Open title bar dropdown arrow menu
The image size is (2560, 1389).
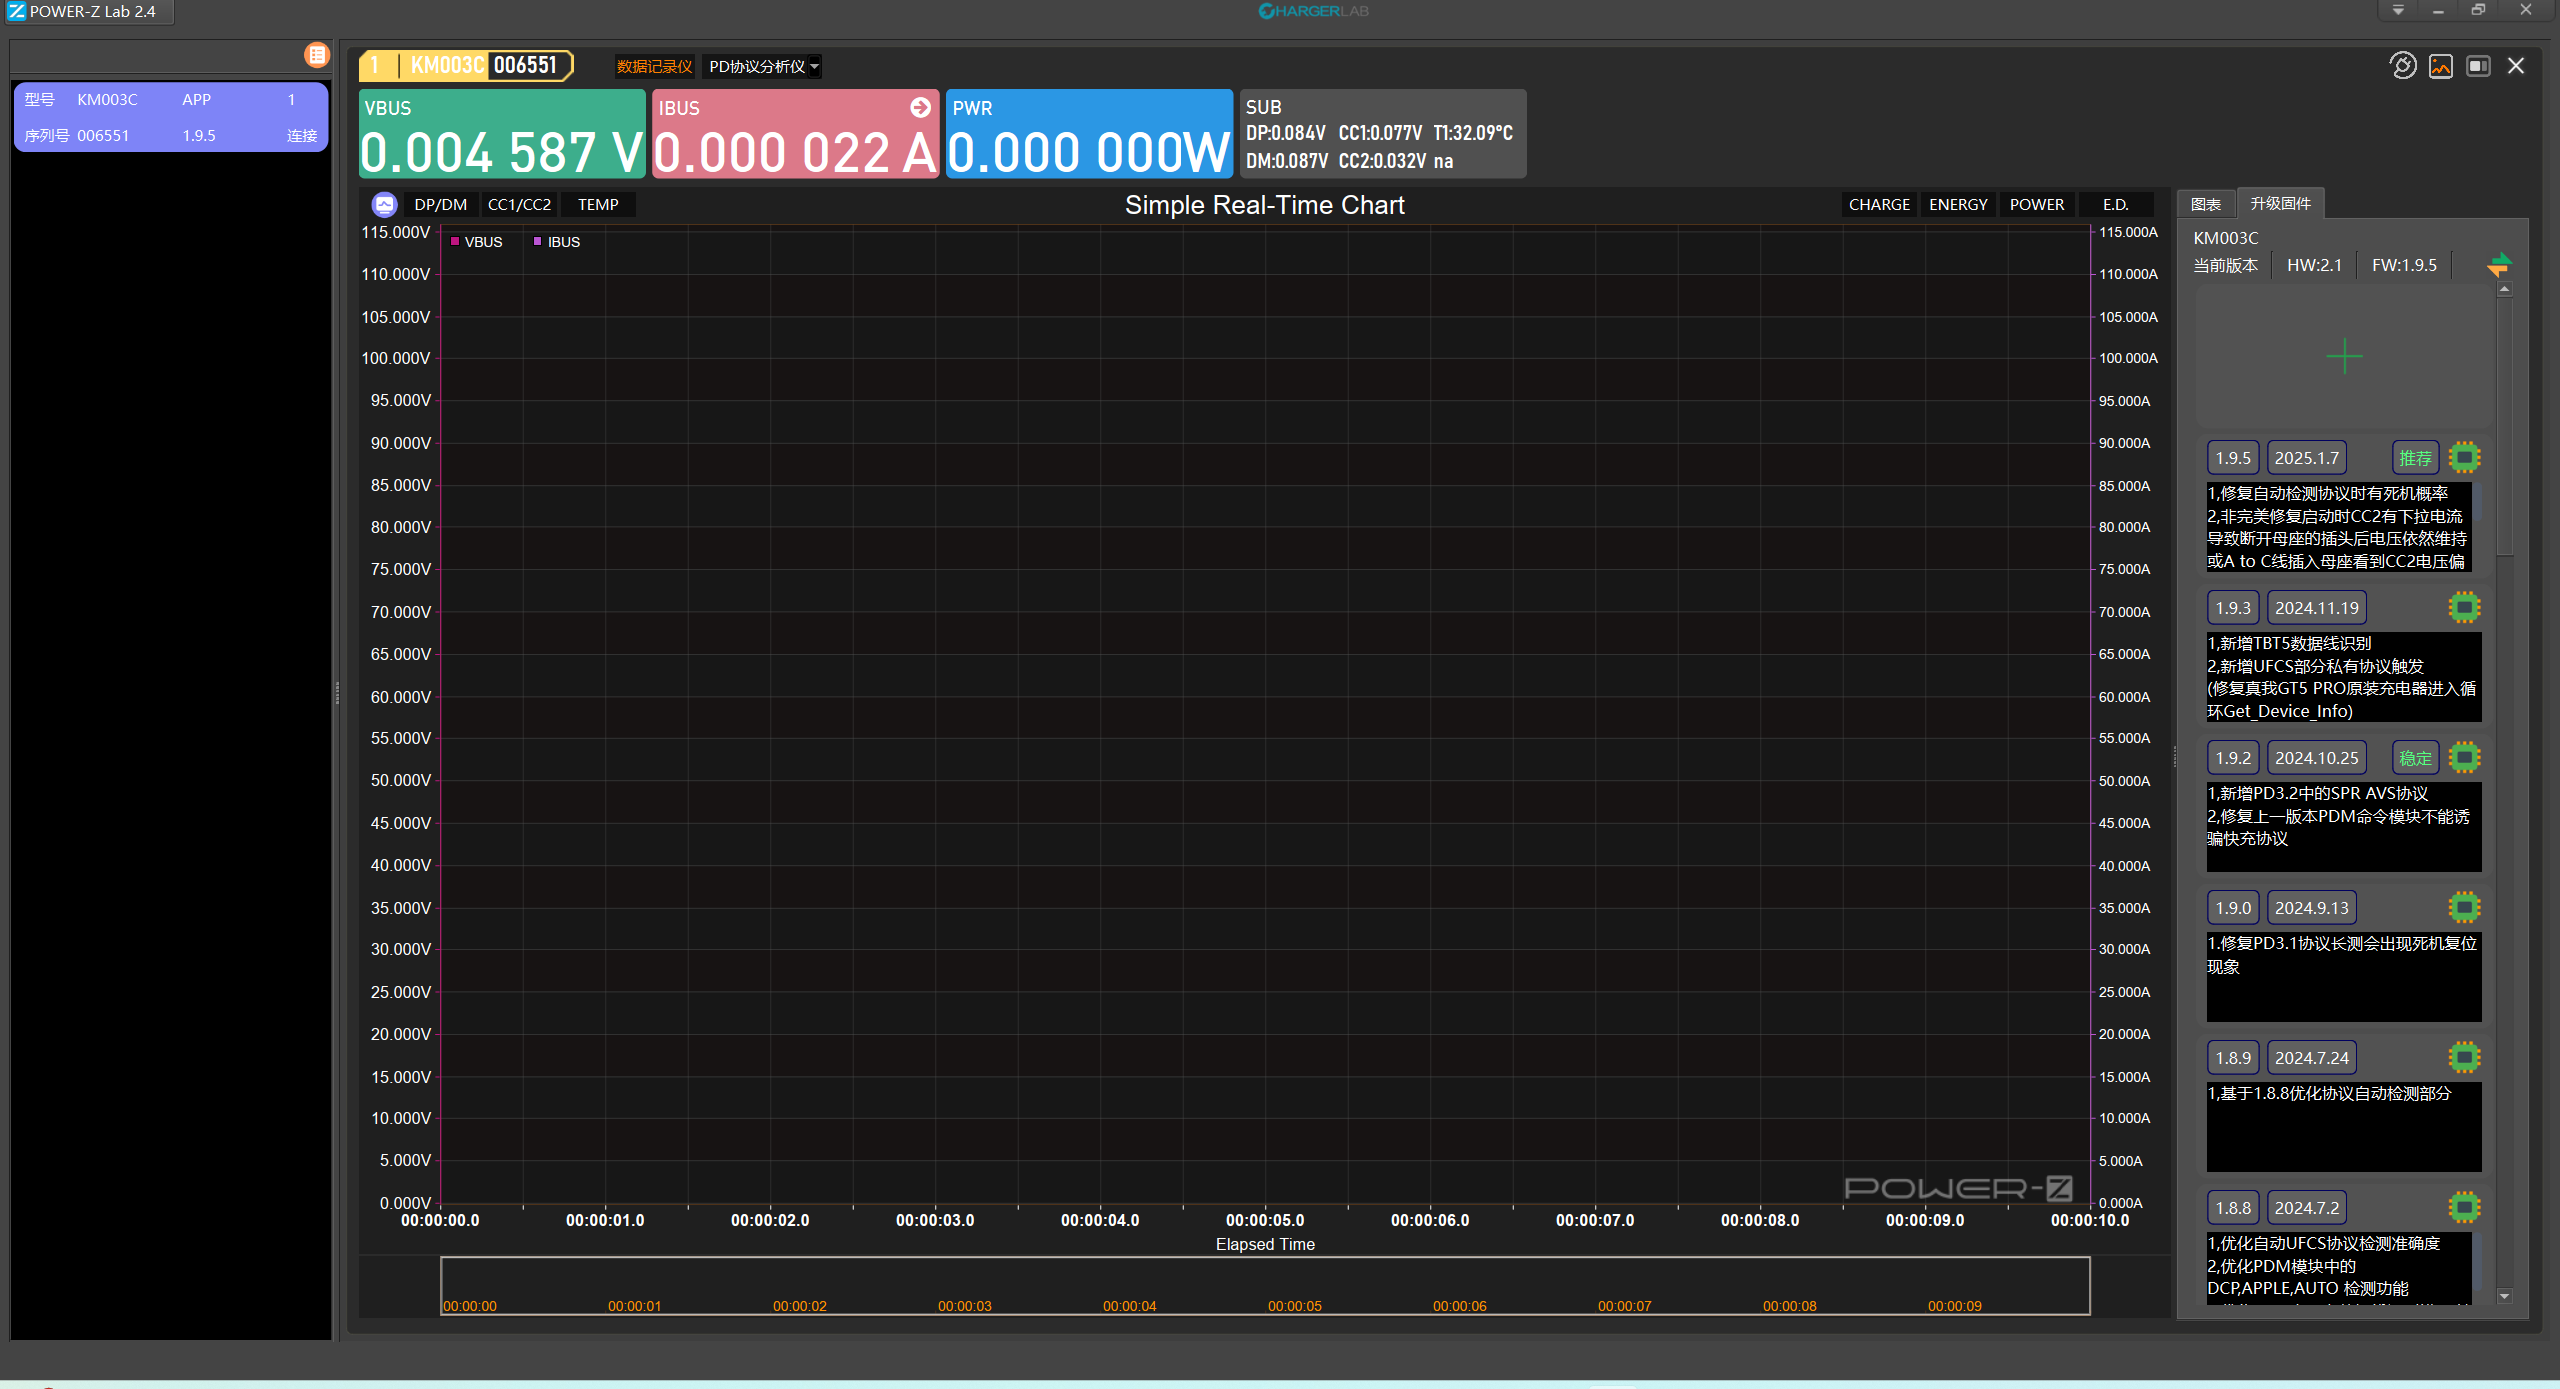[2398, 11]
